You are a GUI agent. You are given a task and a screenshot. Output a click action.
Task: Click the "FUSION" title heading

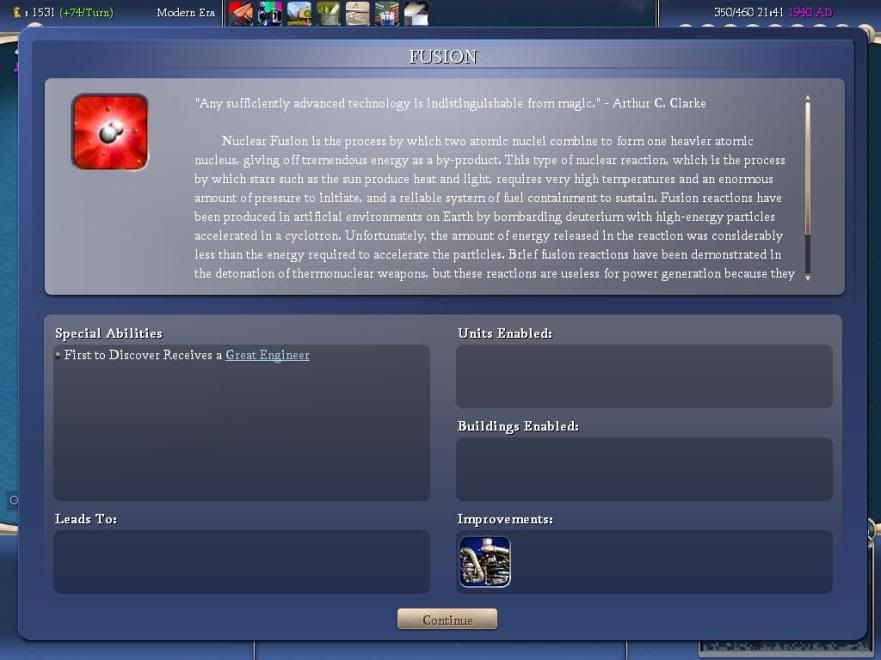tap(443, 57)
